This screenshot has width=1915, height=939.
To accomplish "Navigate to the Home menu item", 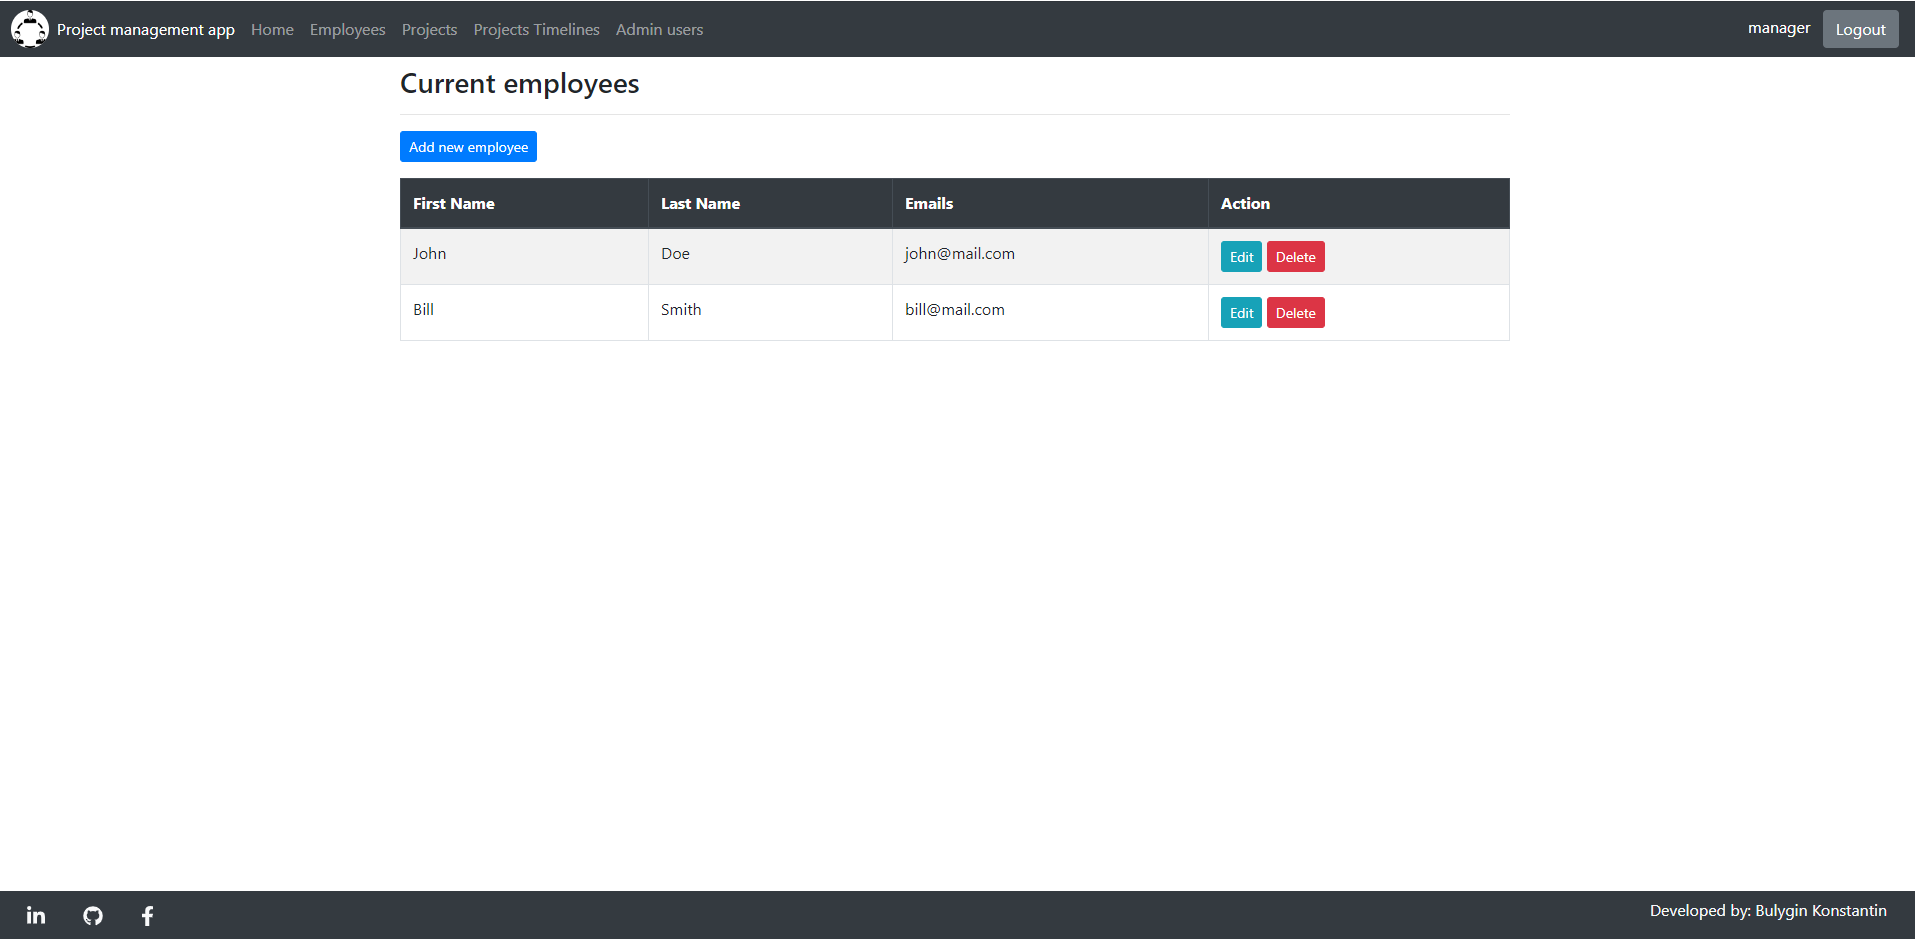I will coord(272,29).
